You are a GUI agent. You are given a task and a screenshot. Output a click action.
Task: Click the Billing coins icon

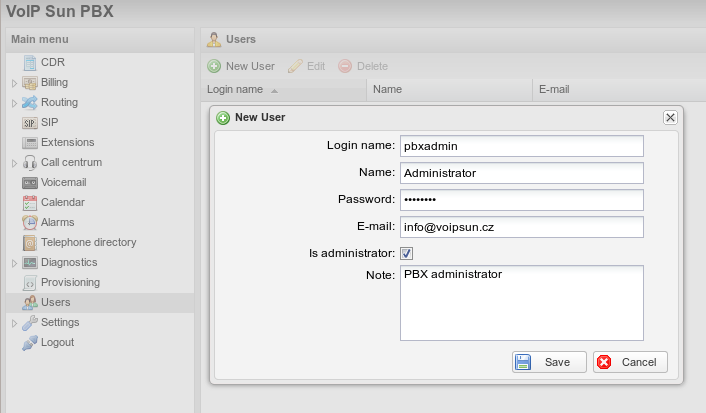click(30, 82)
